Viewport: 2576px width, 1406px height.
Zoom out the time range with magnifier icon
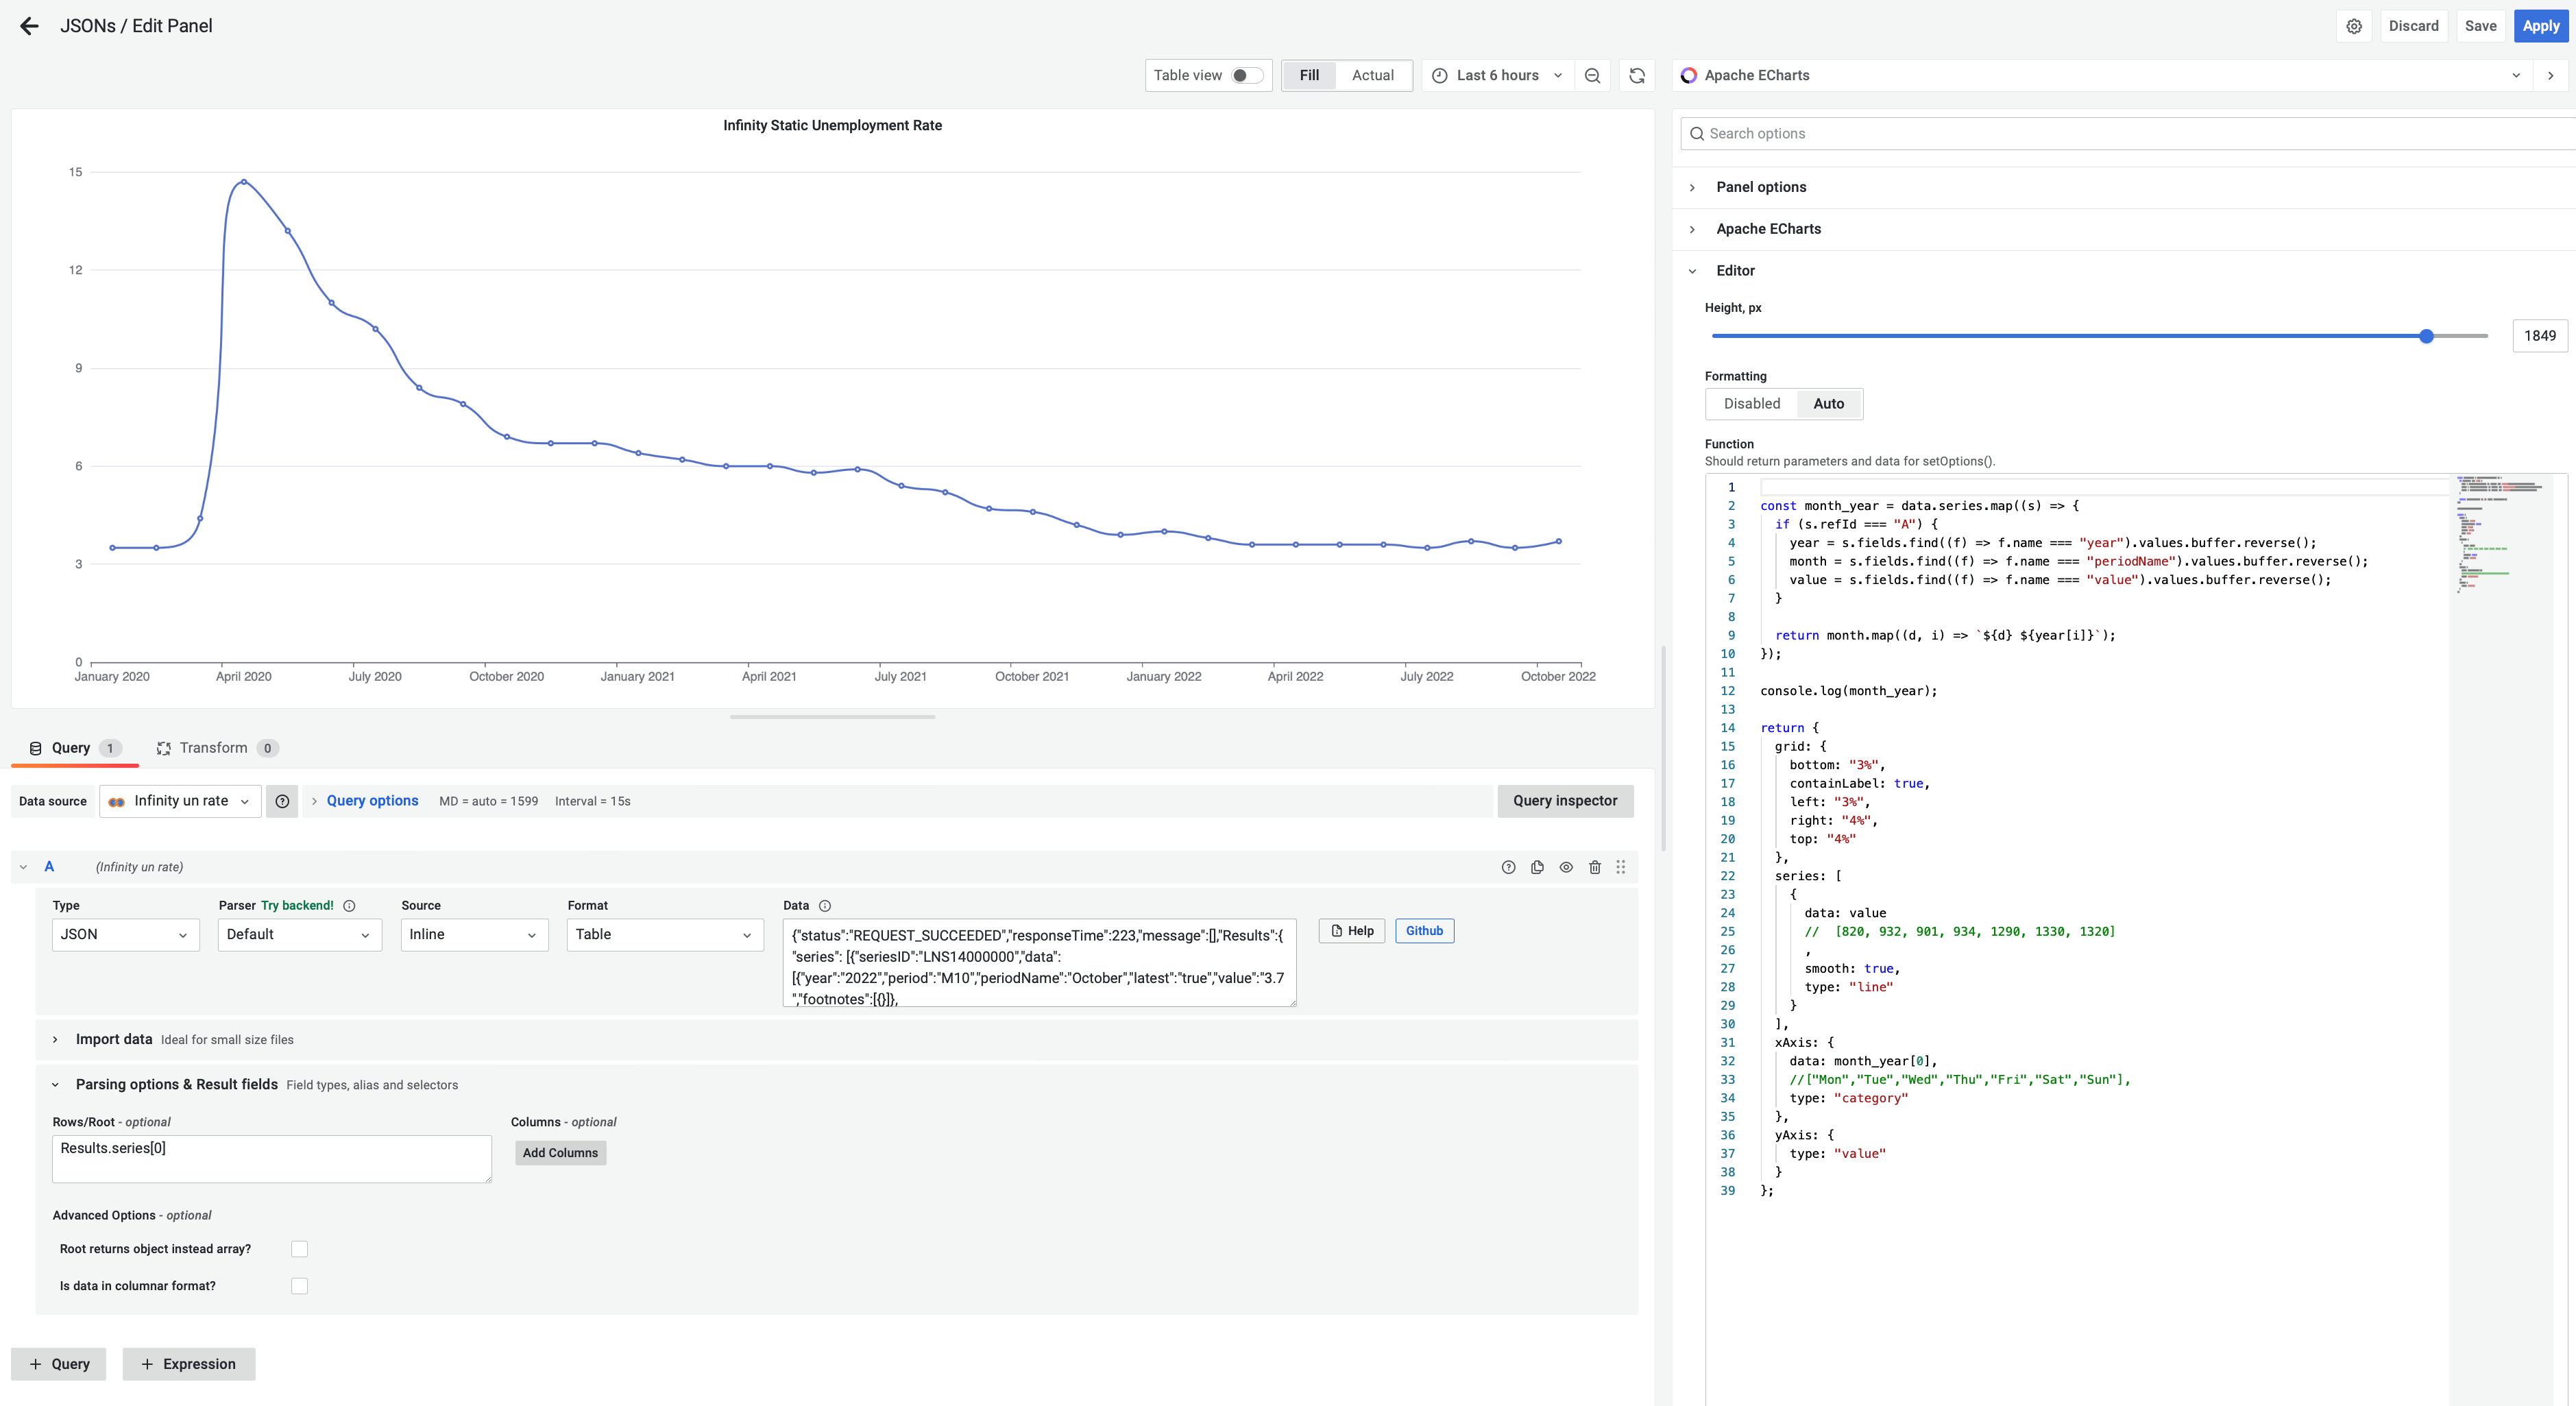1592,75
